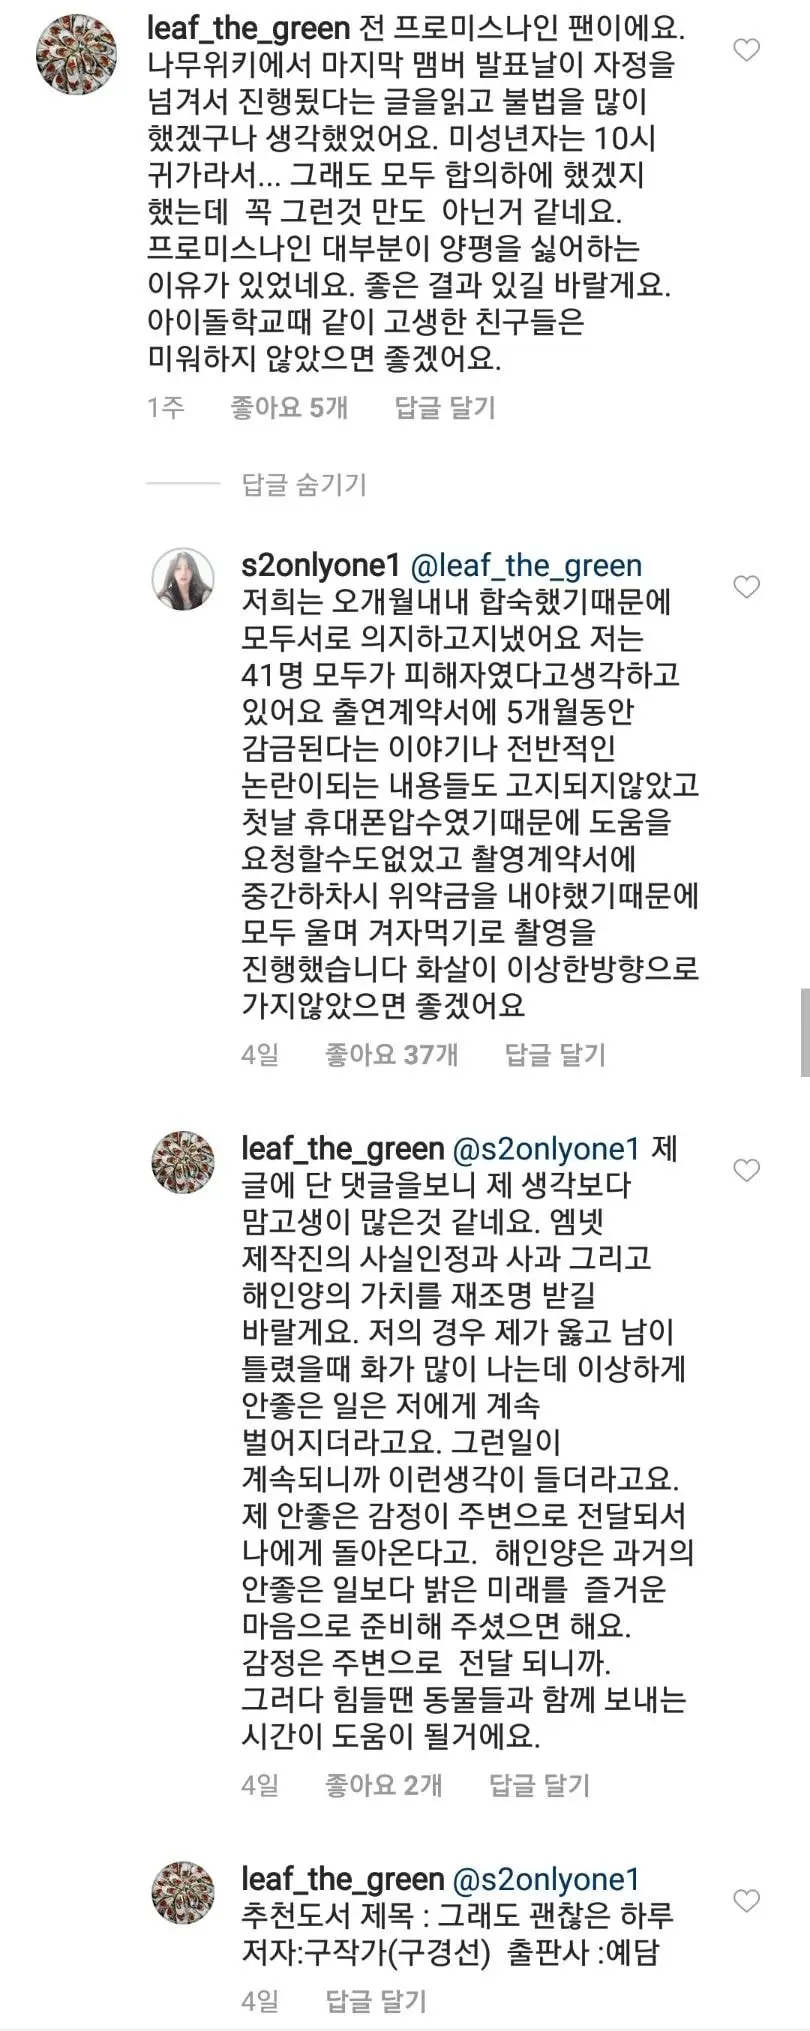Tap 답글 달기 under s2onlyone1's reply
Screen dimensions: 810x2031
pyautogui.click(x=553, y=1054)
